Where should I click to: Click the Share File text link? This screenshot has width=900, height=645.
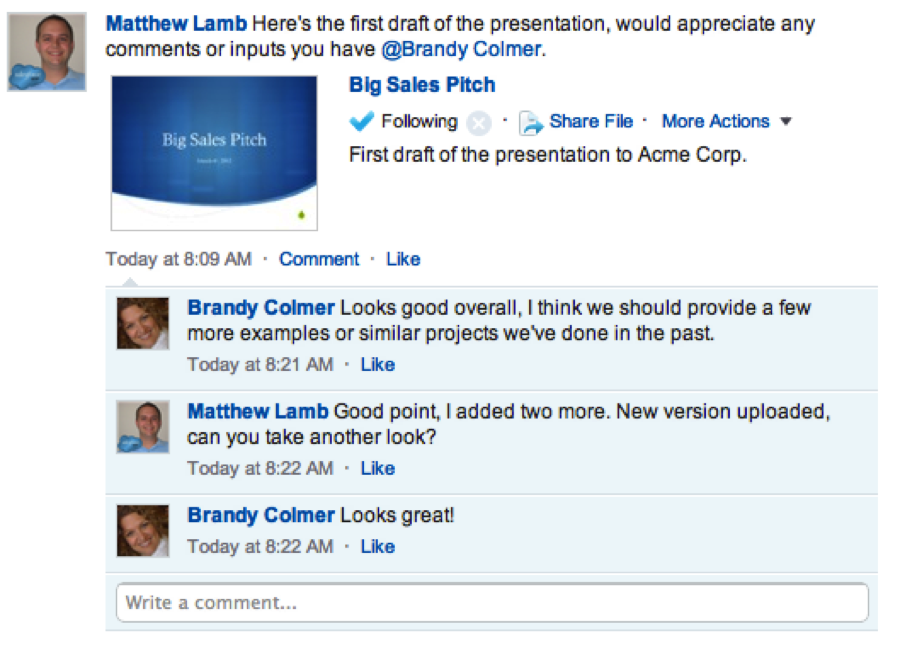click(x=591, y=121)
